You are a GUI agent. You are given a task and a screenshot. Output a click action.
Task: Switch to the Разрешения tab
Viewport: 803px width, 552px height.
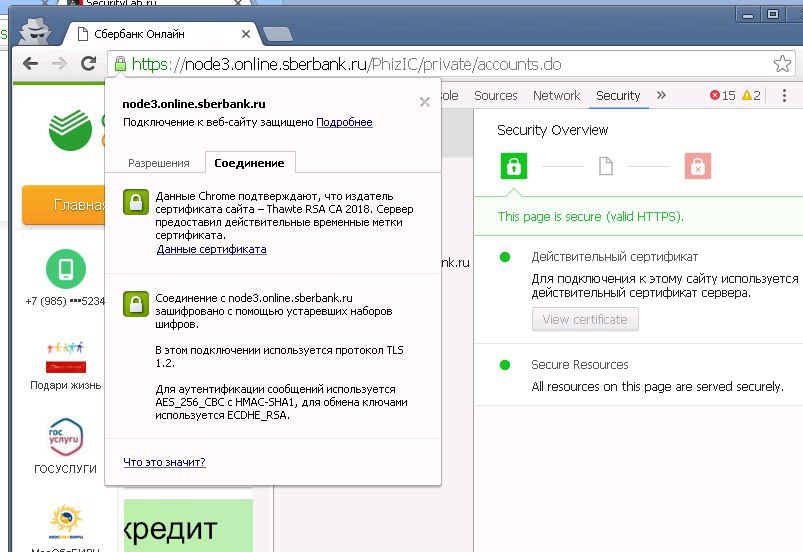pos(159,163)
